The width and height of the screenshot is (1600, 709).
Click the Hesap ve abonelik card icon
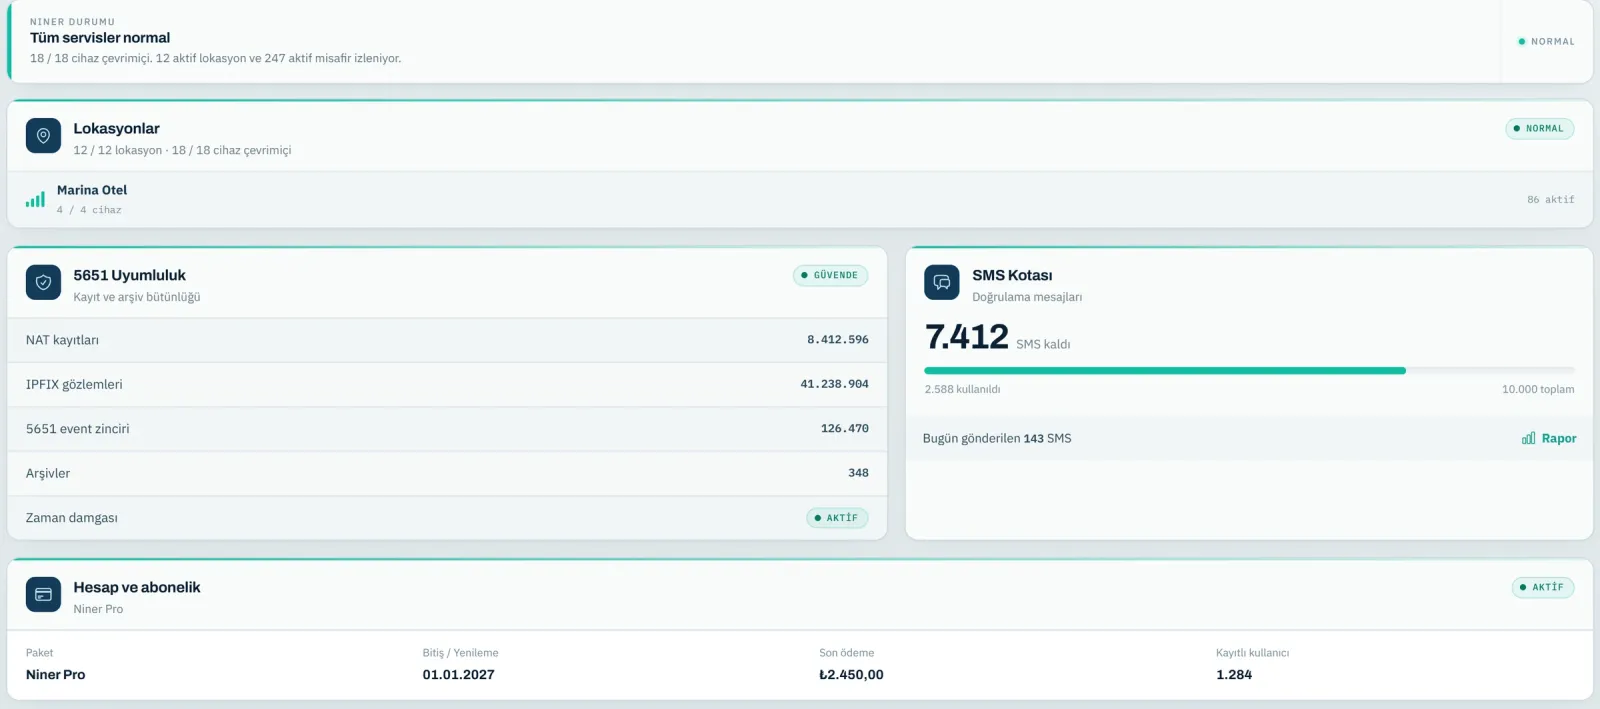point(43,595)
